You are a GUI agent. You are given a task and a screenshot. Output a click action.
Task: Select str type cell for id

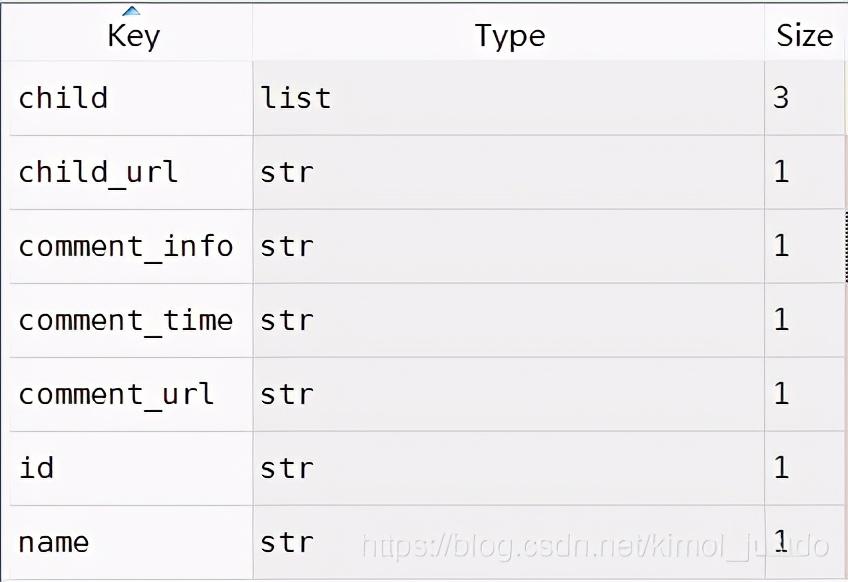(509, 468)
